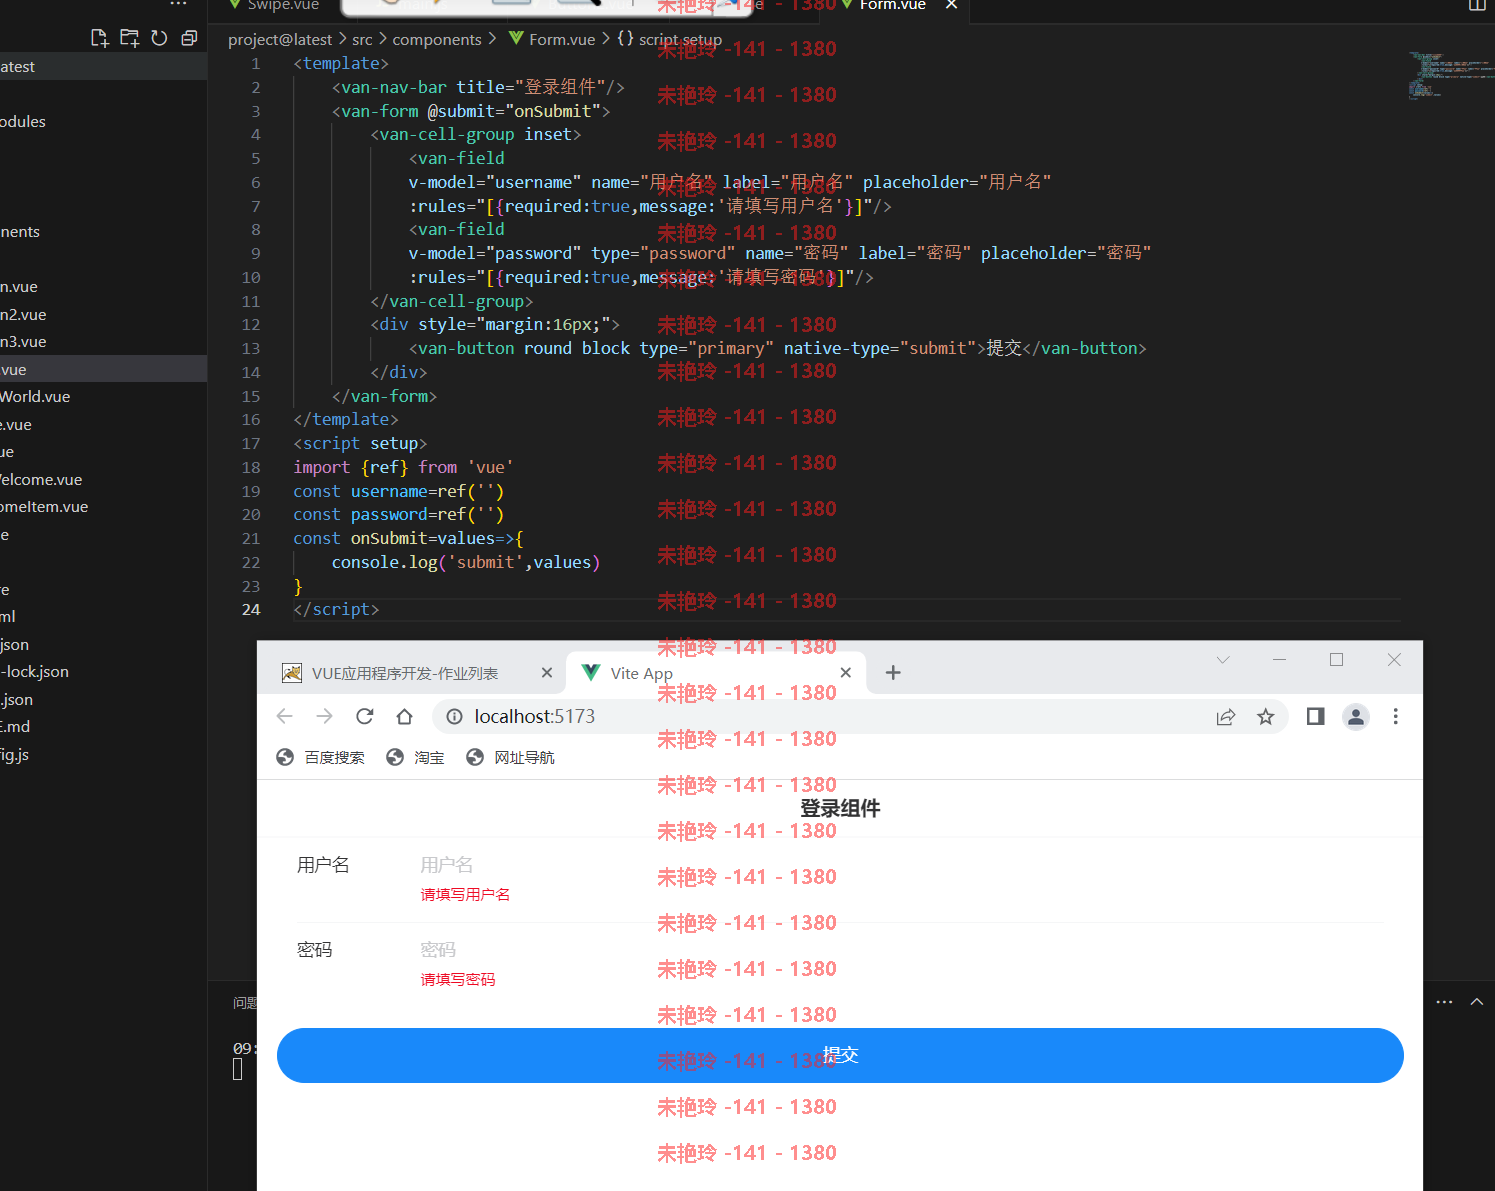The height and width of the screenshot is (1191, 1495).
Task: Close the Form.vue editor tab
Action: click(951, 5)
